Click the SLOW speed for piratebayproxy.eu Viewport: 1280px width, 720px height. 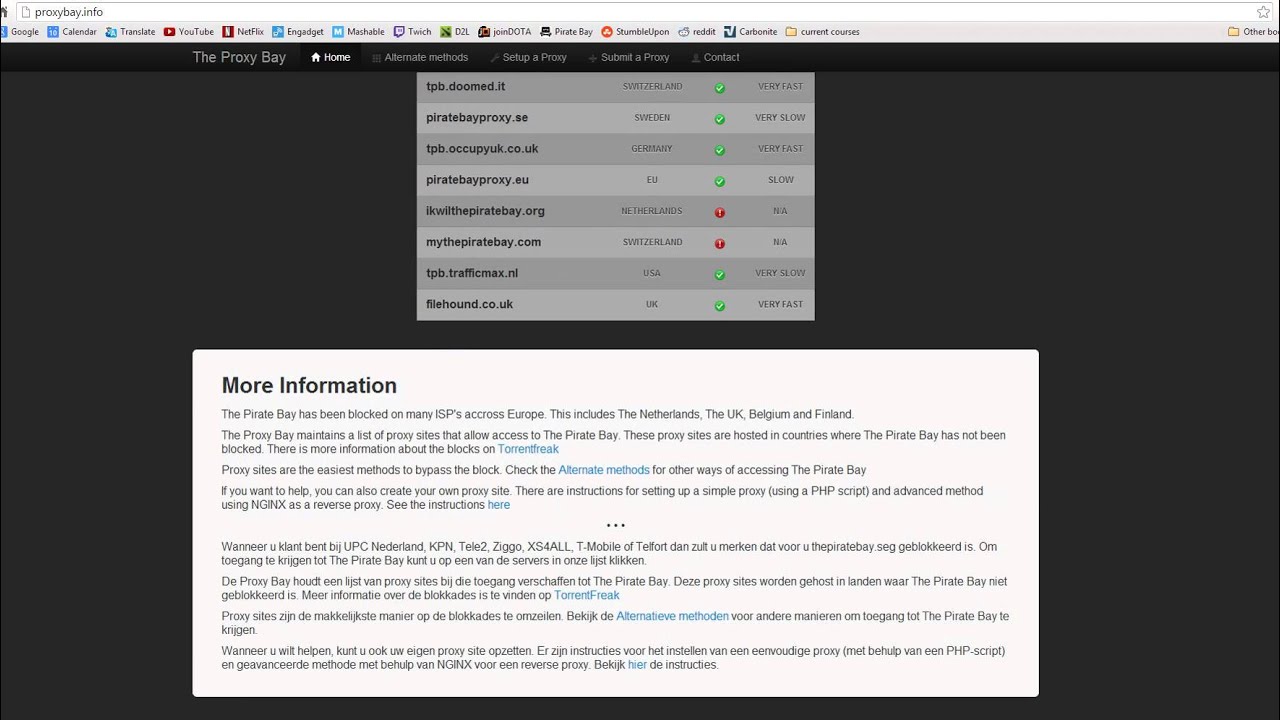tap(780, 180)
